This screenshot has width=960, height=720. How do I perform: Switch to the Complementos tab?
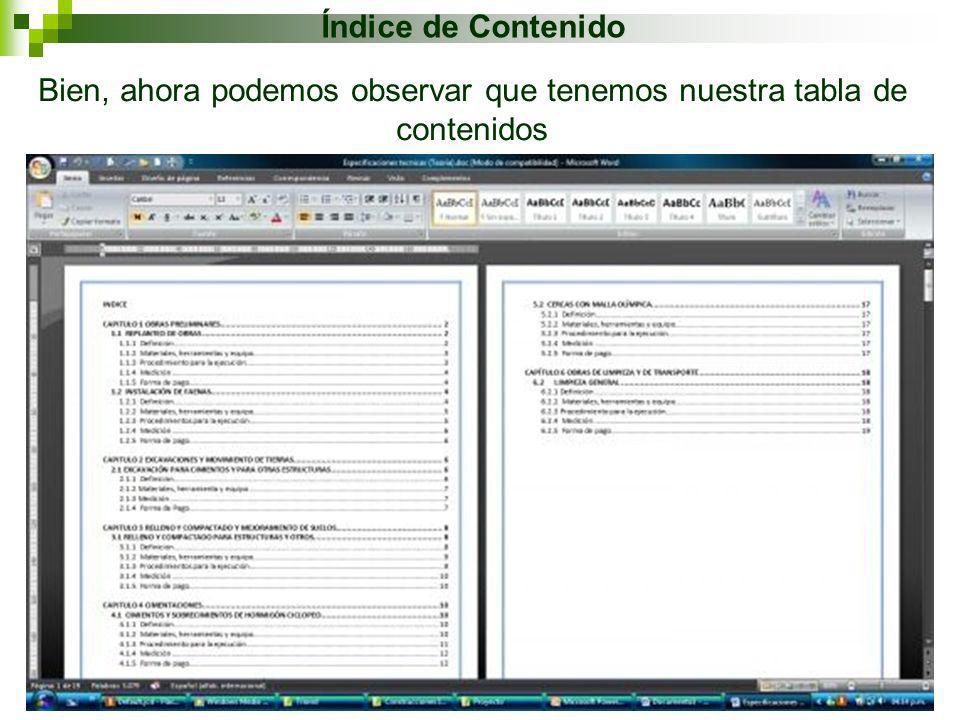tap(446, 178)
